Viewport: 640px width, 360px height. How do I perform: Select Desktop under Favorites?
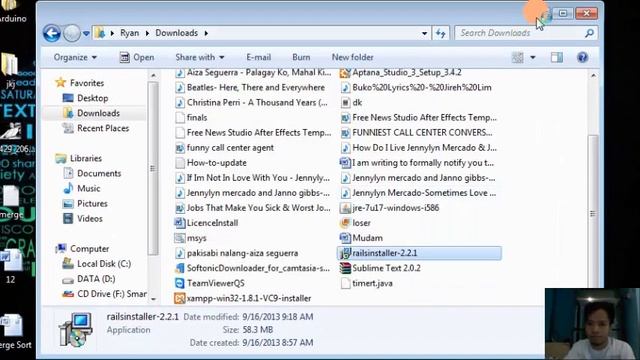point(93,98)
